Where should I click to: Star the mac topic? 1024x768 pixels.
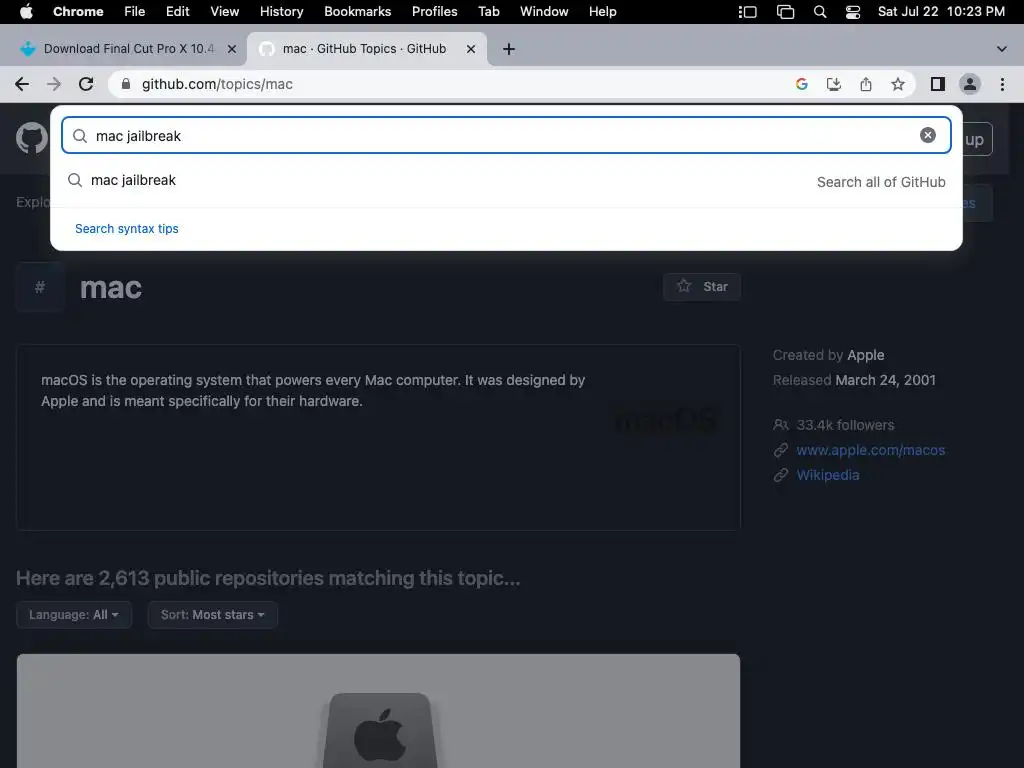pyautogui.click(x=702, y=287)
